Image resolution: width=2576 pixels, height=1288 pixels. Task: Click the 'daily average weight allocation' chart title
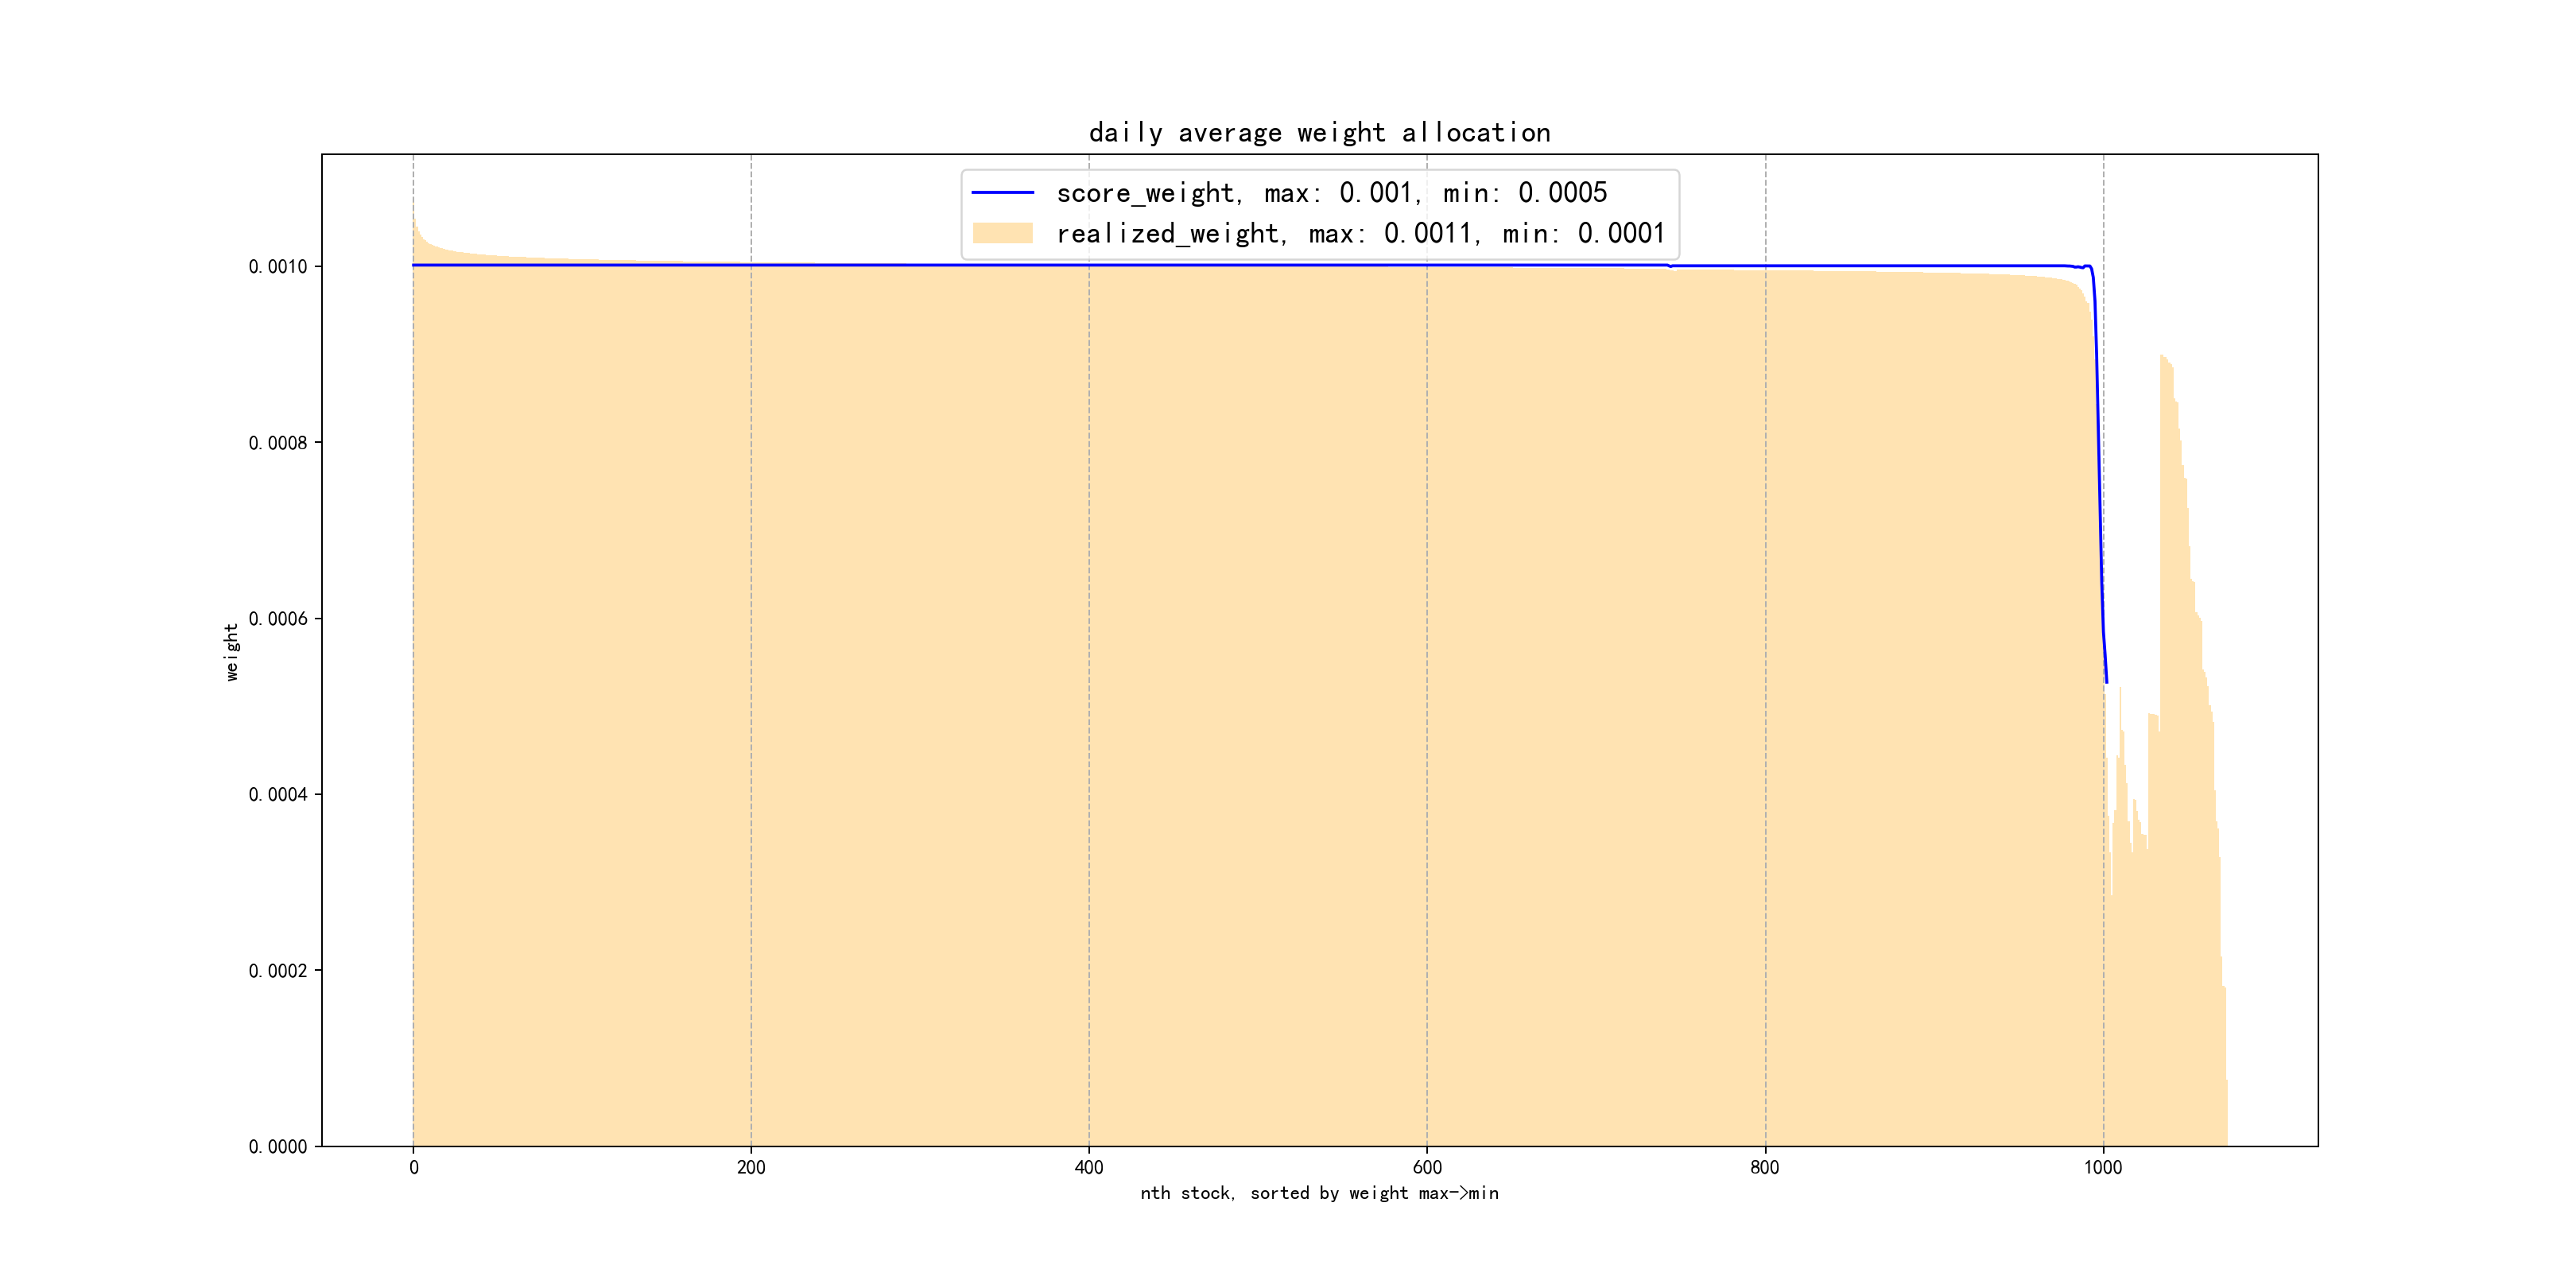[1319, 132]
